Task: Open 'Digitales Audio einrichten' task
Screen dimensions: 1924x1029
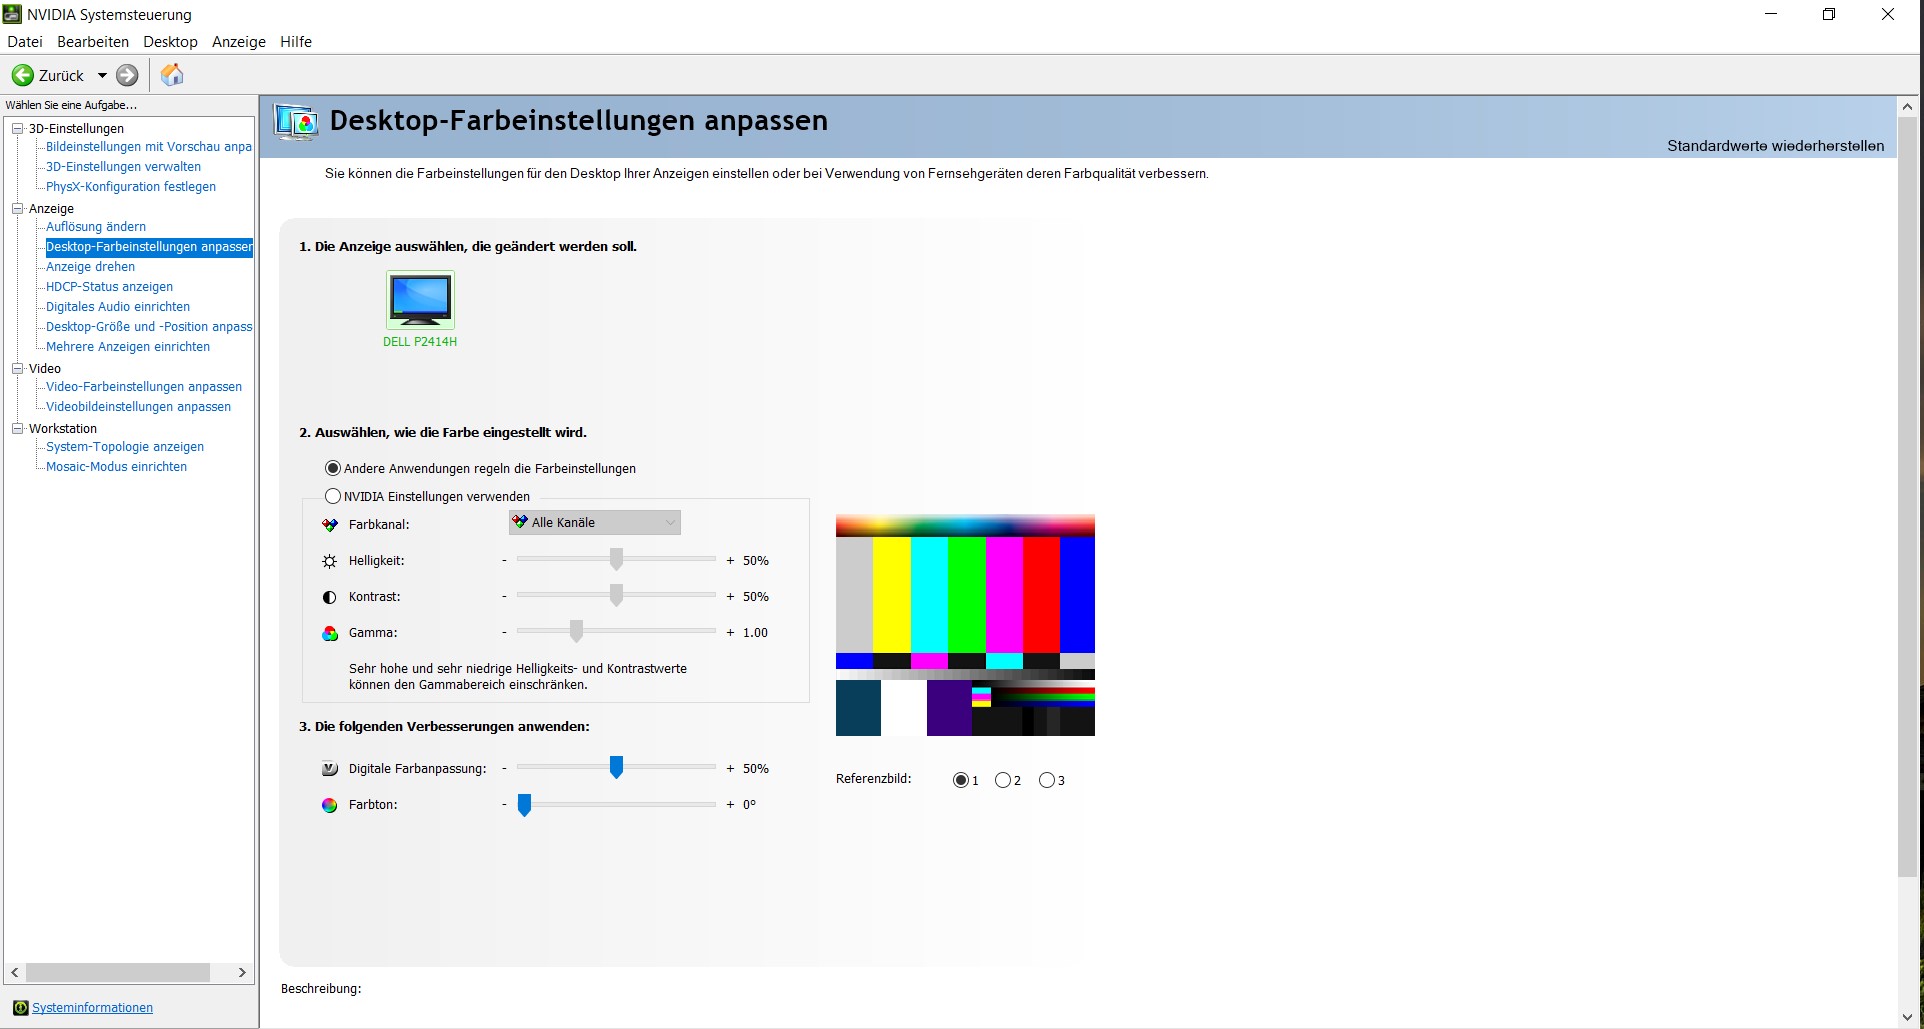Action: coord(118,307)
